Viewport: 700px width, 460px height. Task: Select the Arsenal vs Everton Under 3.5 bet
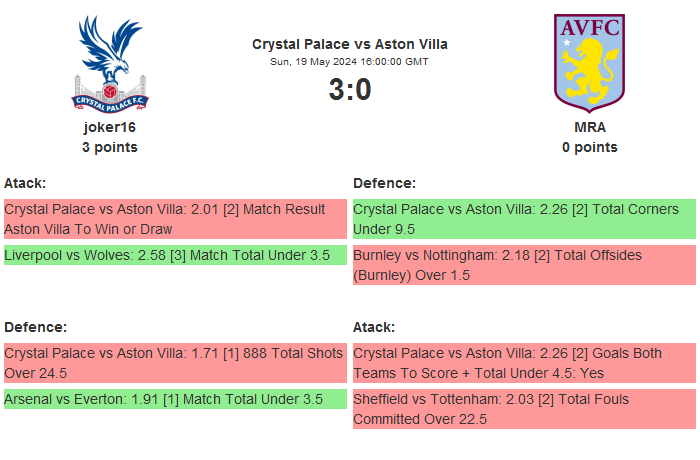click(175, 399)
